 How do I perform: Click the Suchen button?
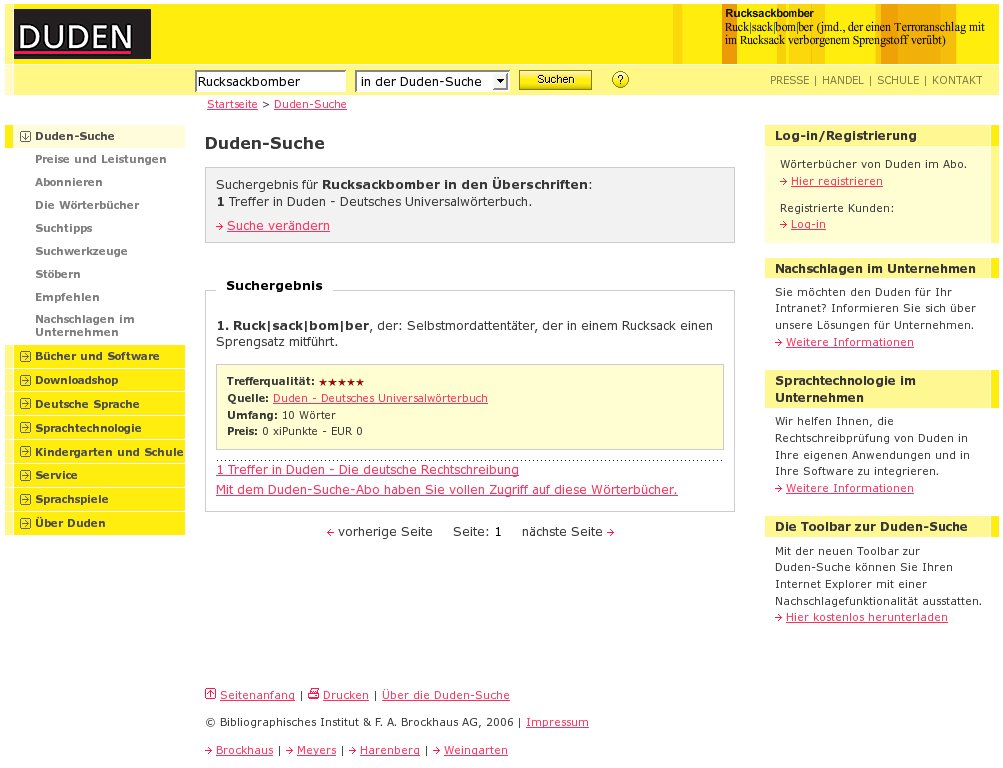click(x=555, y=80)
